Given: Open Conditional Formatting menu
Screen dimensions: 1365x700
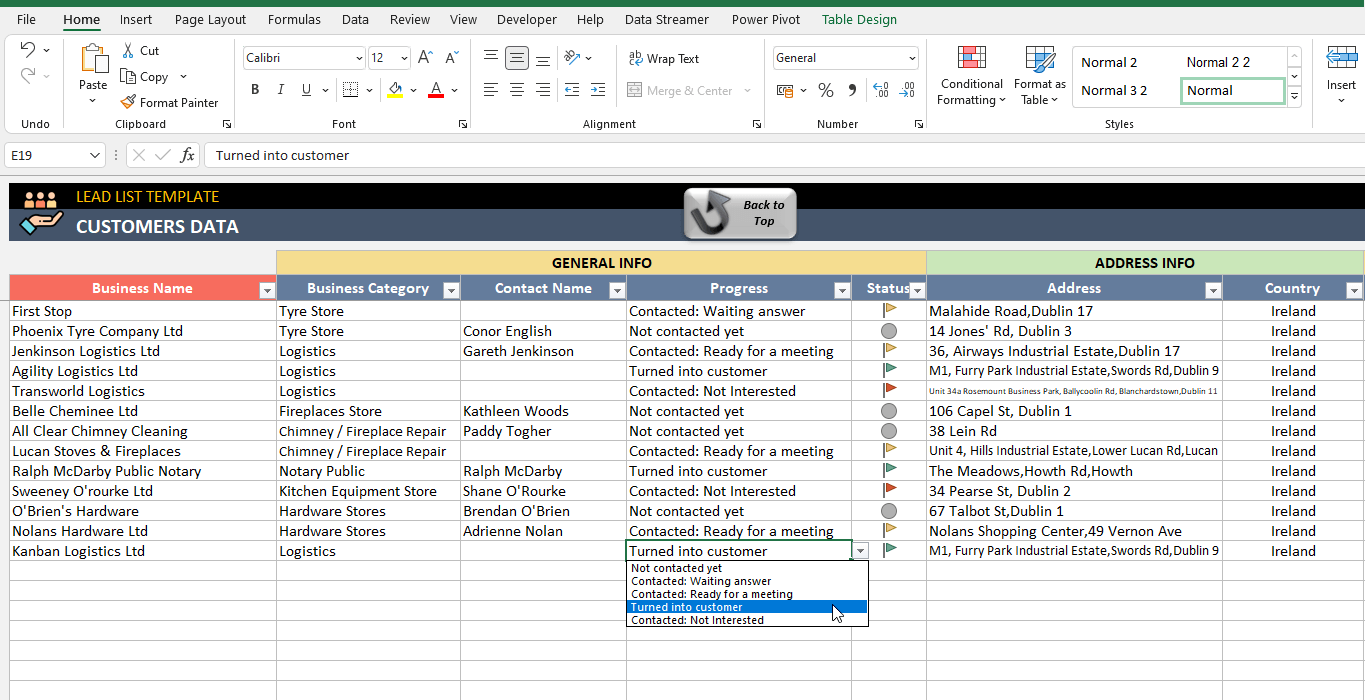Looking at the screenshot, I should pyautogui.click(x=971, y=76).
